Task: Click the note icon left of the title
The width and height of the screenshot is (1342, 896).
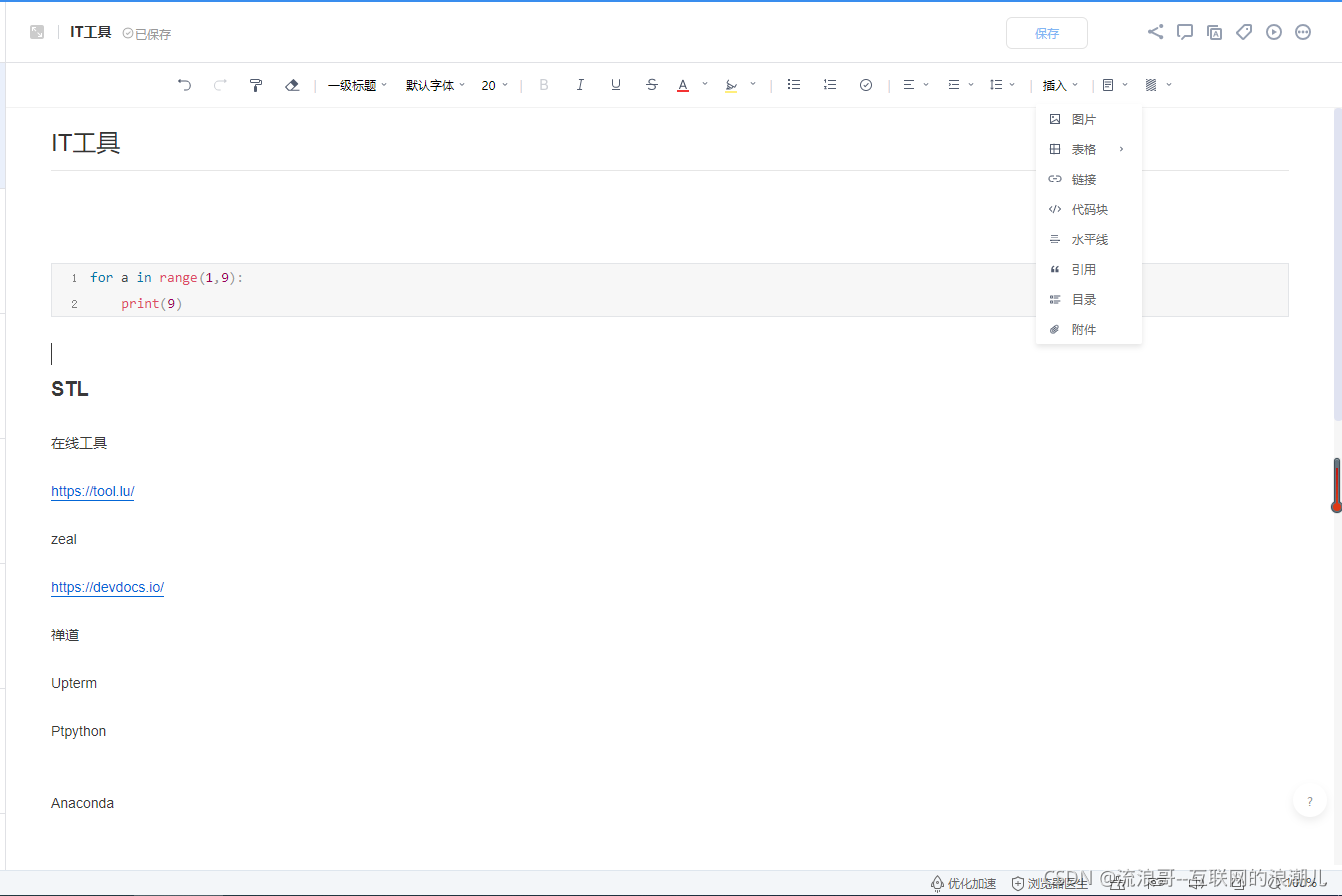Action: 37,32
